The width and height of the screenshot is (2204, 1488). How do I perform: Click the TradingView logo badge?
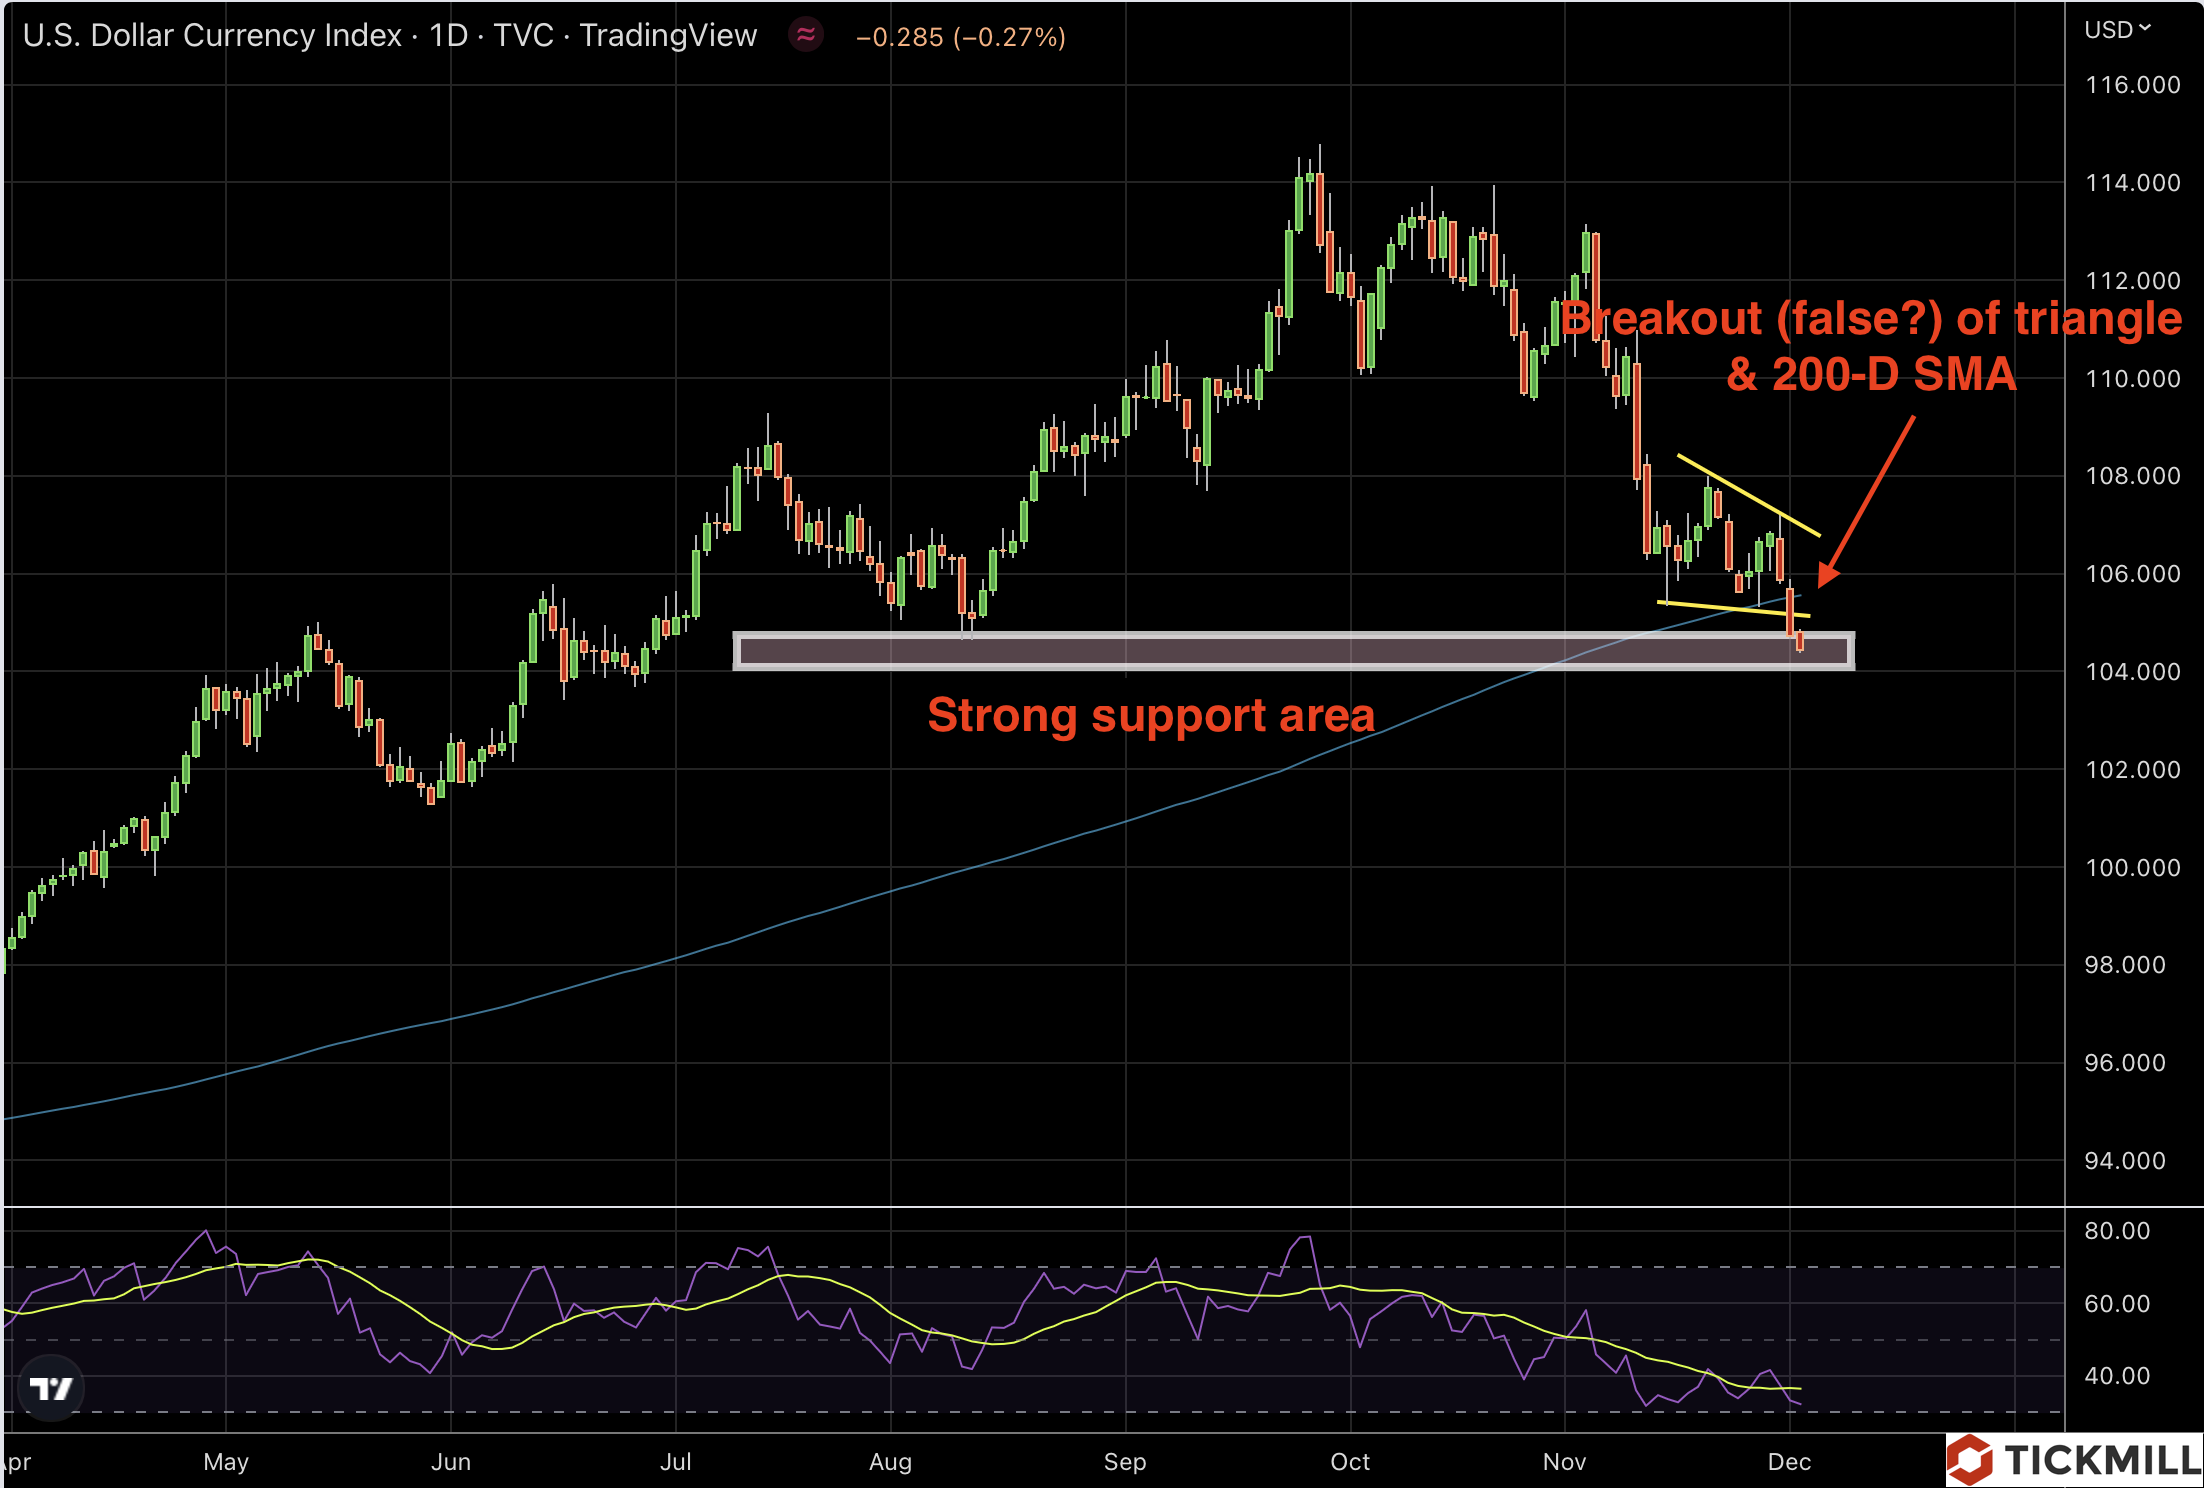(x=51, y=1388)
